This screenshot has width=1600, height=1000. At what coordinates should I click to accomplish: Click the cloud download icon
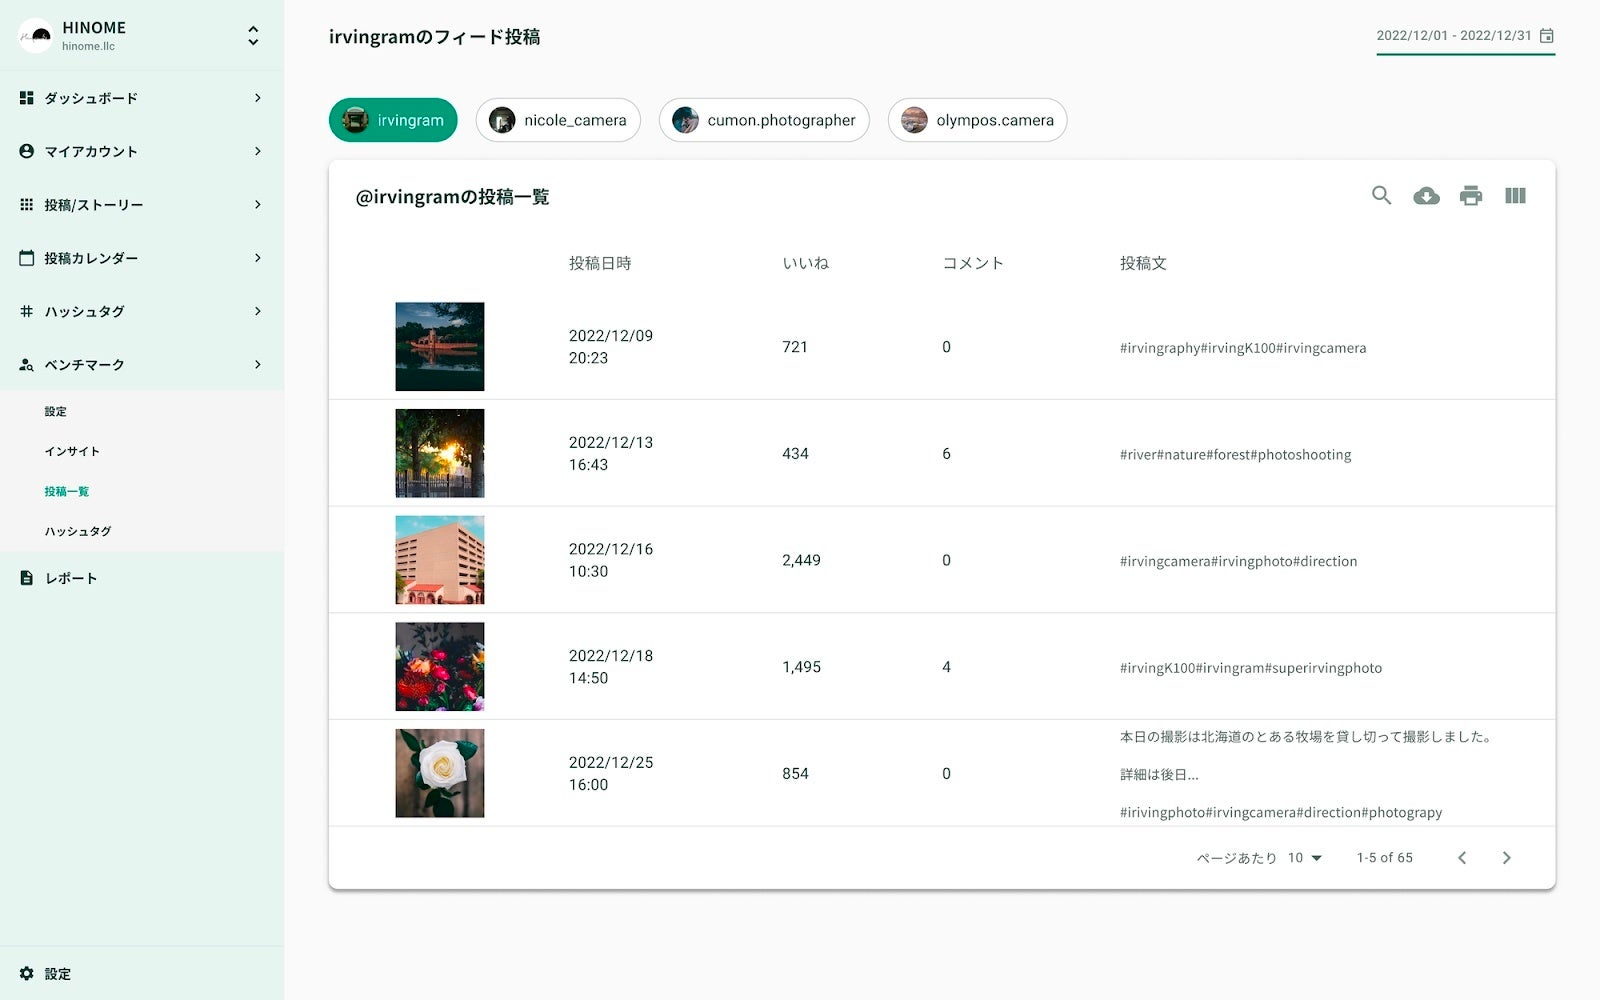pos(1426,196)
